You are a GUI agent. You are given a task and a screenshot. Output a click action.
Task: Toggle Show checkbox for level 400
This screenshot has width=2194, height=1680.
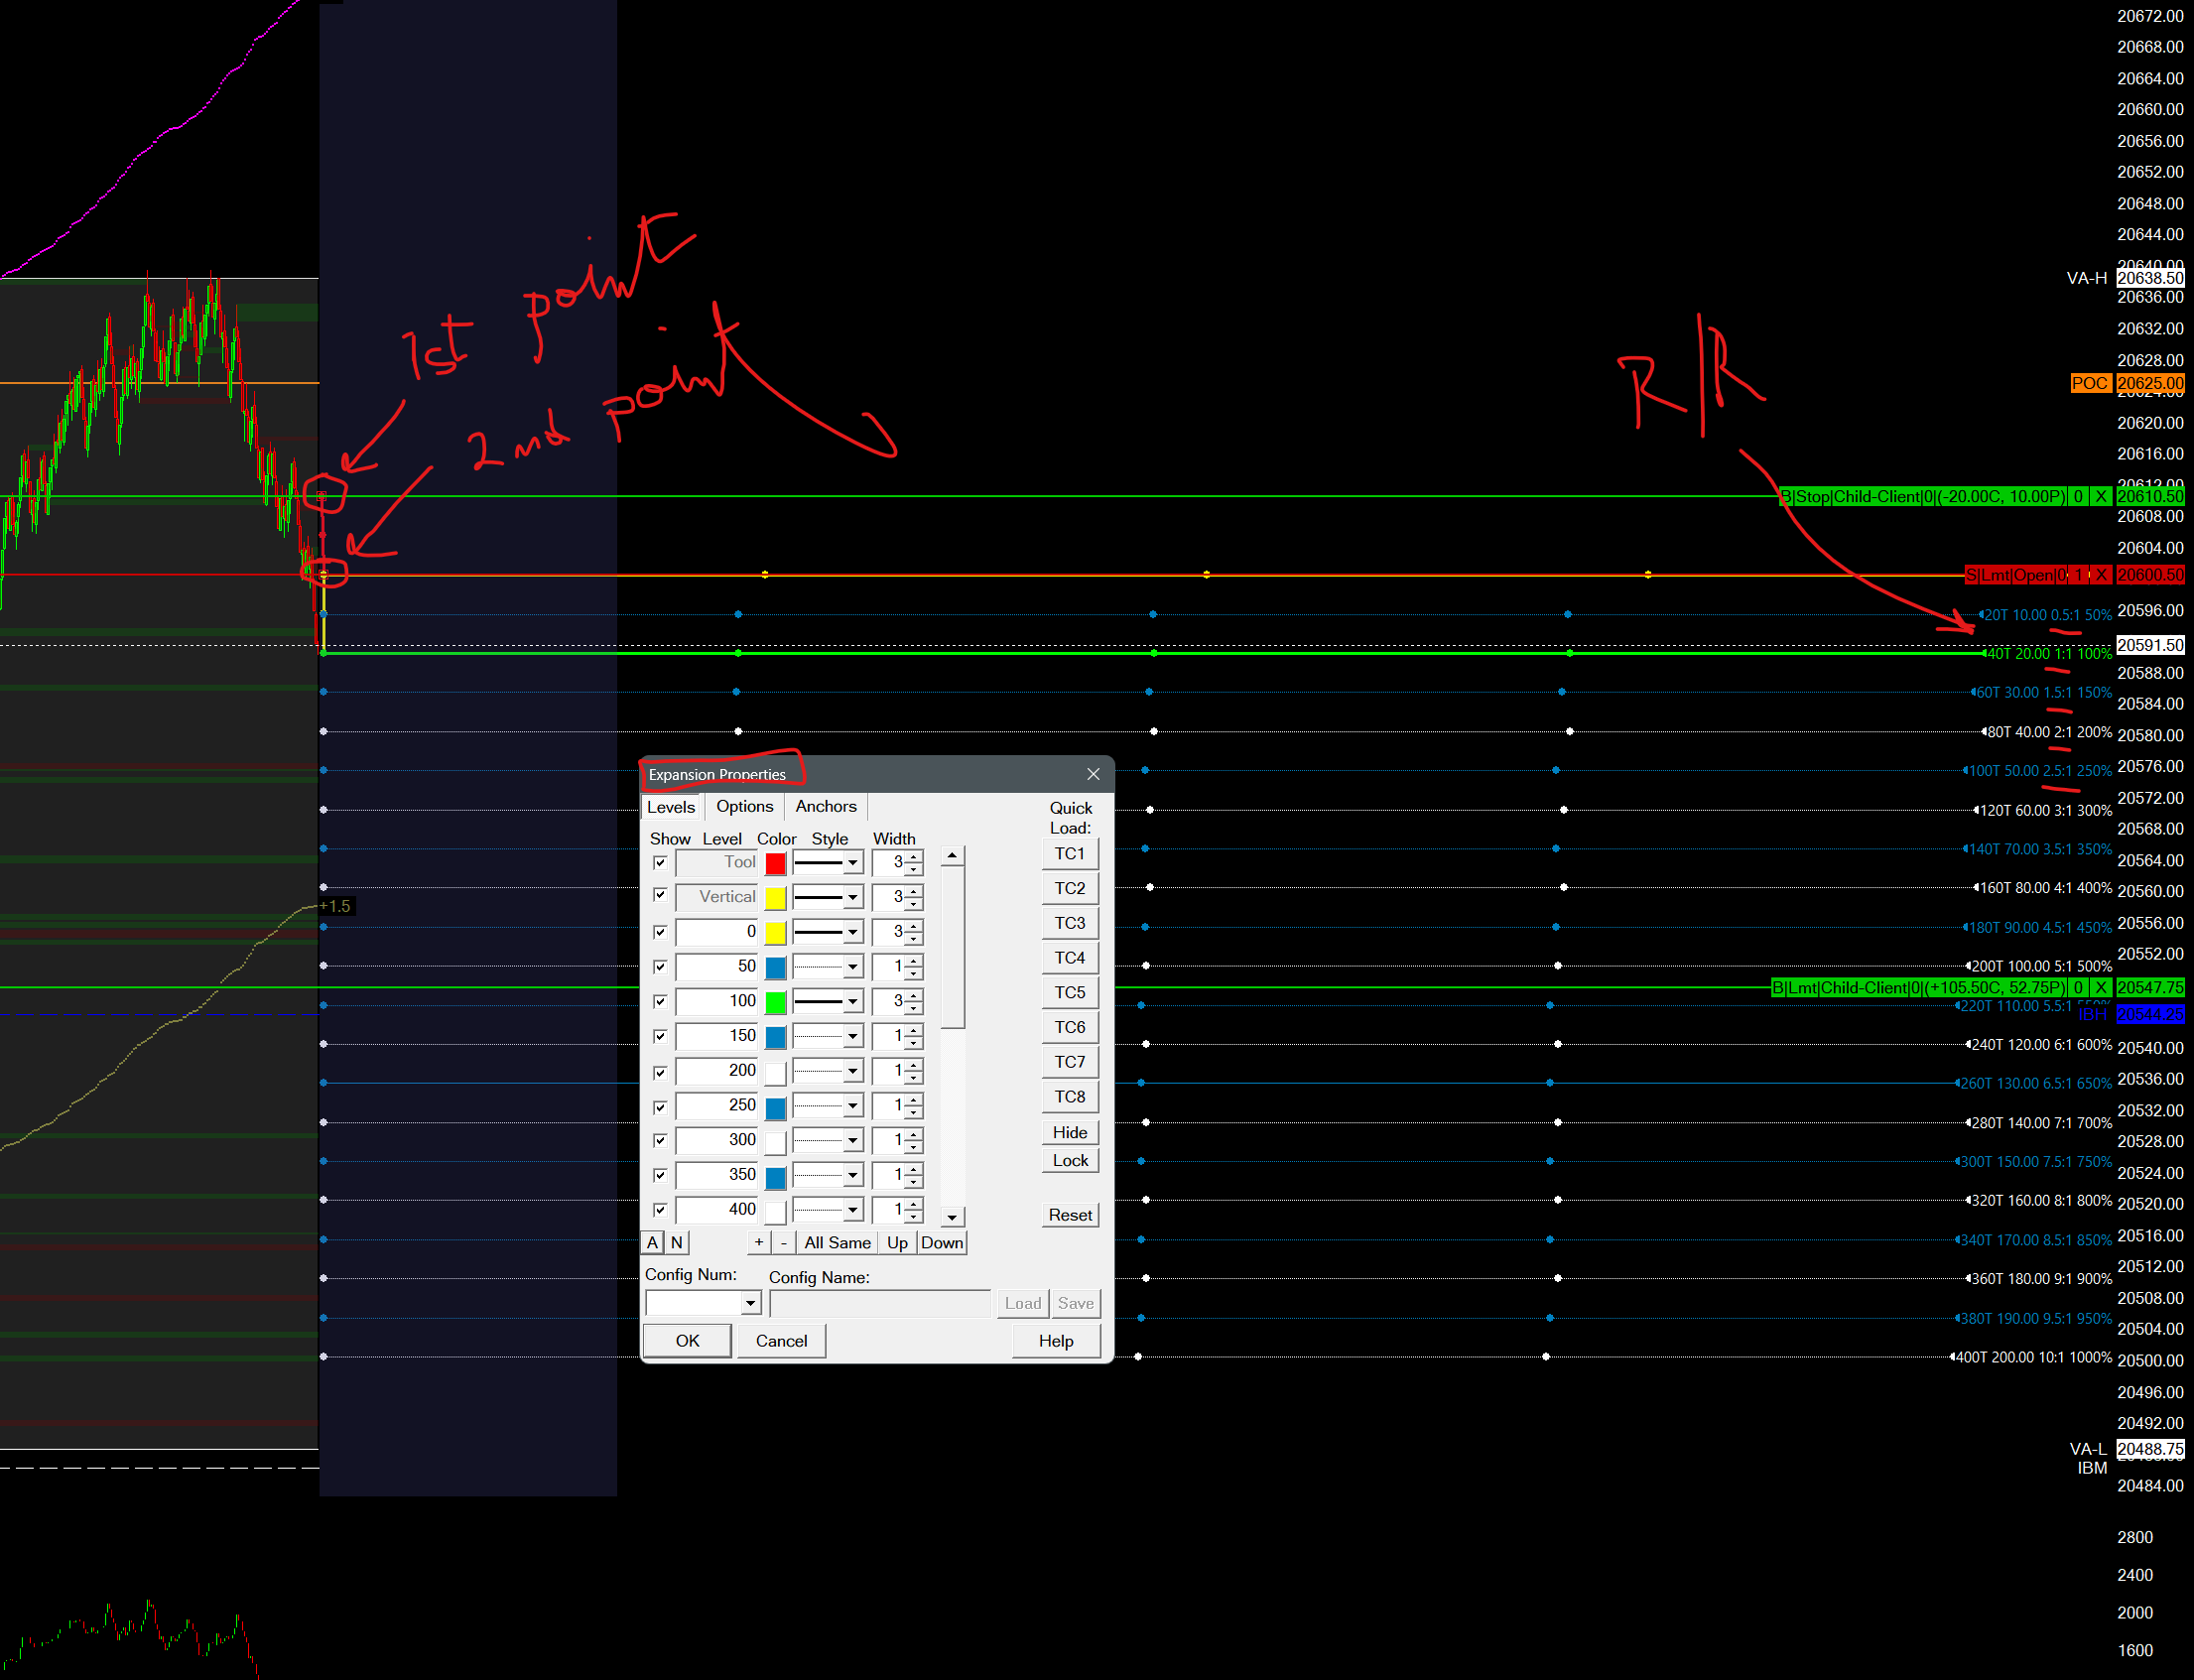coord(660,1210)
